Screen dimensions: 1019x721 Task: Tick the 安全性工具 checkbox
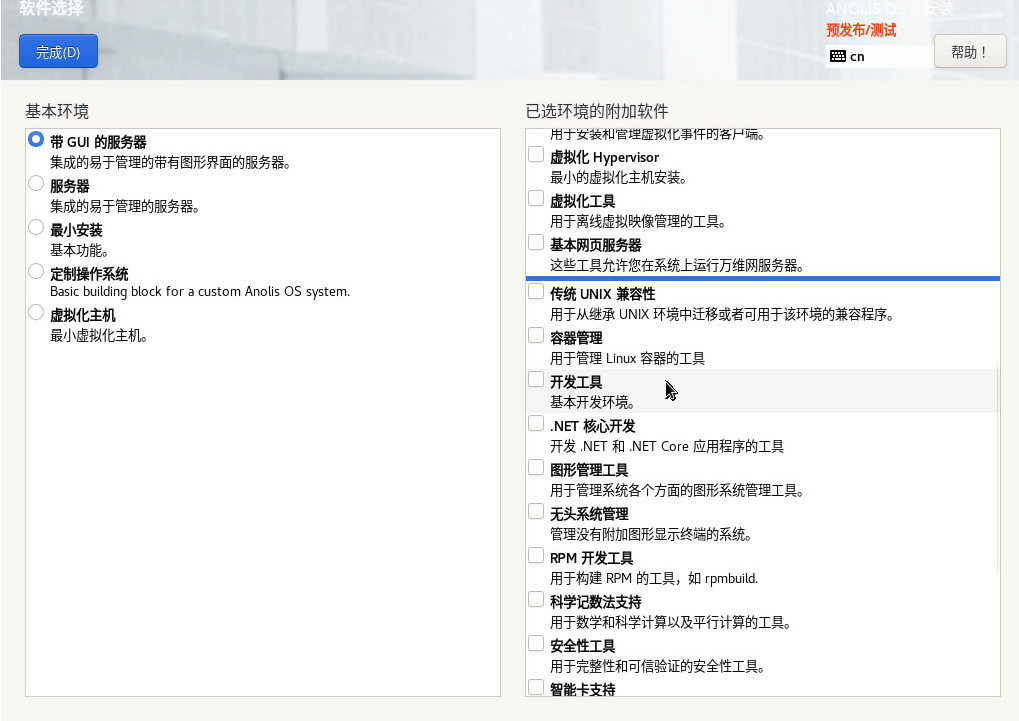pos(536,644)
